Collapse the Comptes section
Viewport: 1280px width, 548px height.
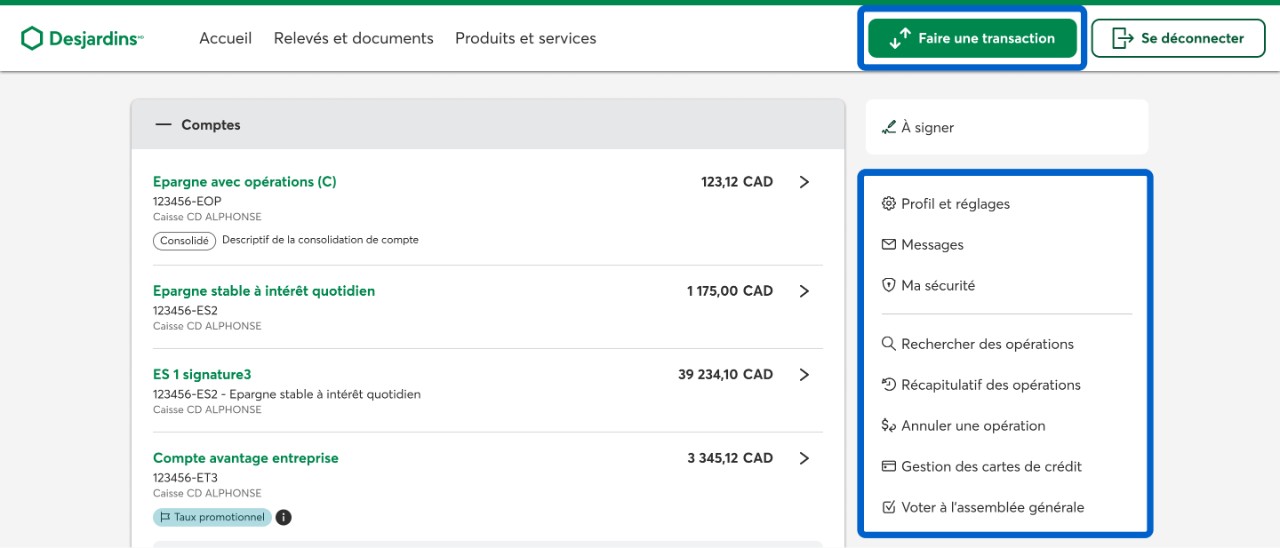(164, 125)
